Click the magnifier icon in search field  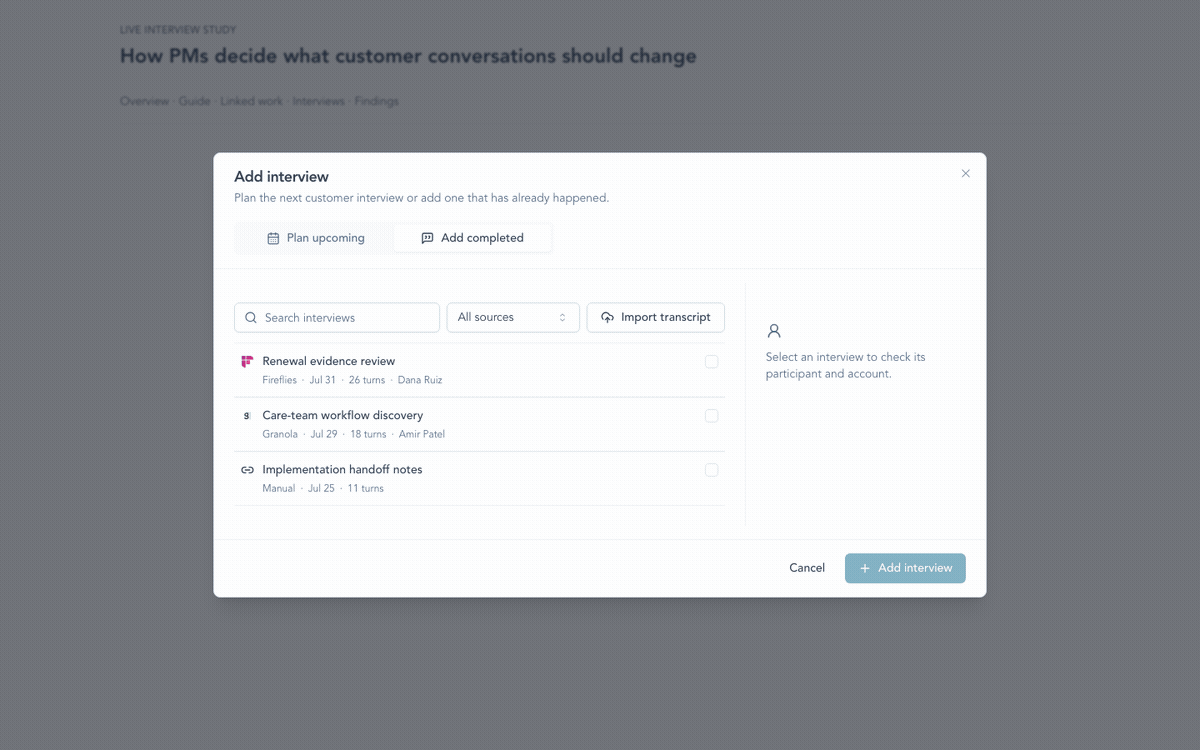251,318
